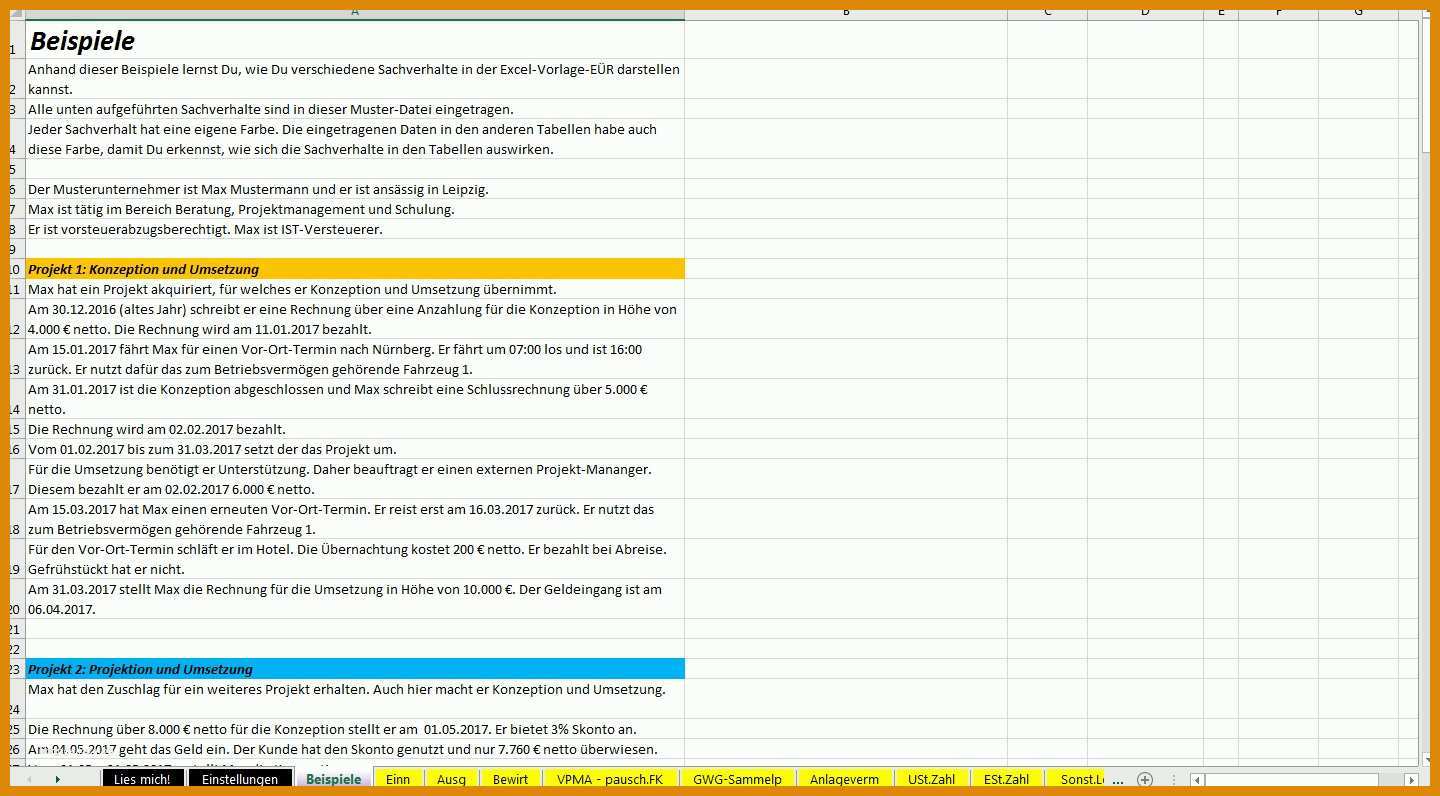
Task: Select cell 'Am 31.03.2017 stellt Max die Rechnung'
Action: point(355,599)
